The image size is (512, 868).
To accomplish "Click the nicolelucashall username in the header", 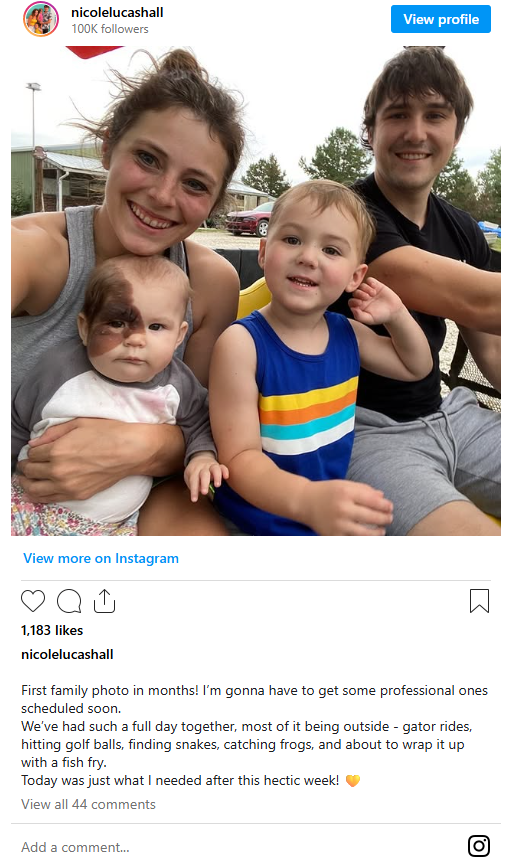I will click(x=117, y=12).
